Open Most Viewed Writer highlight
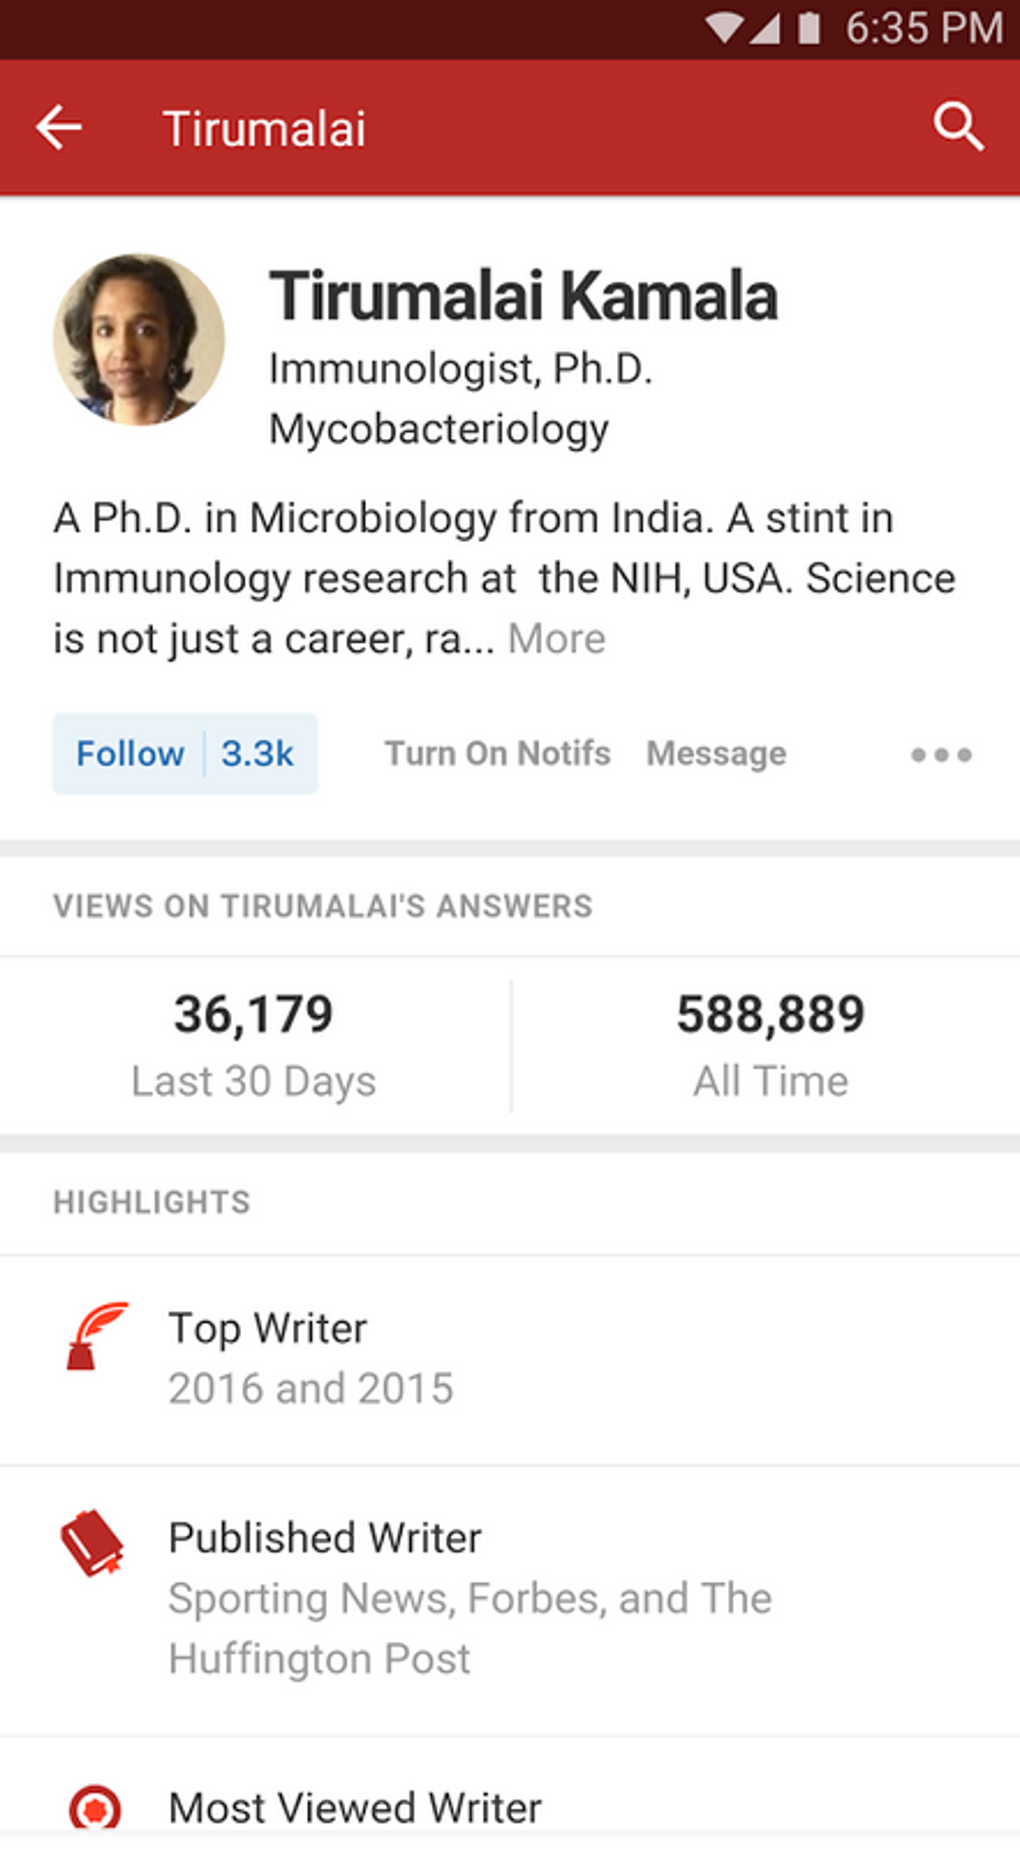 (x=355, y=1808)
